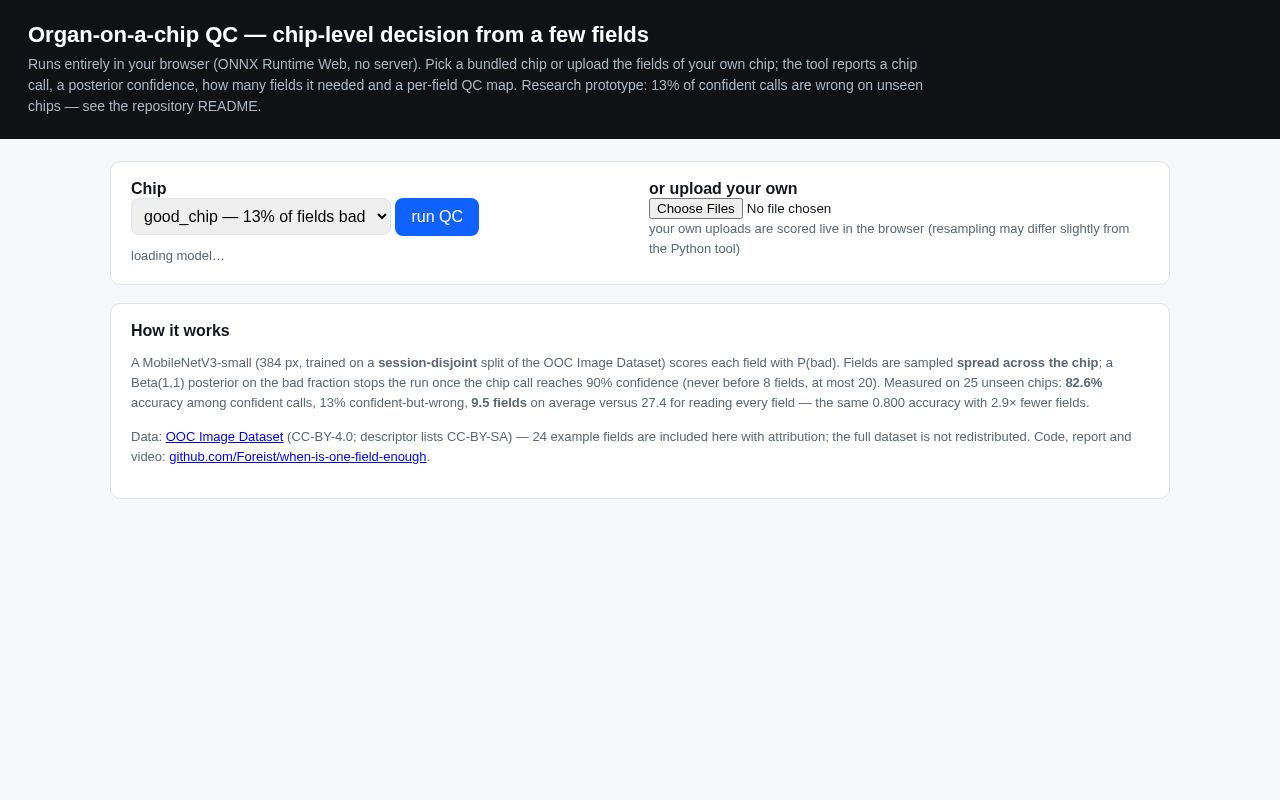Click the bold 82.6% accuracy figure
1280x800 pixels.
click(1084, 382)
